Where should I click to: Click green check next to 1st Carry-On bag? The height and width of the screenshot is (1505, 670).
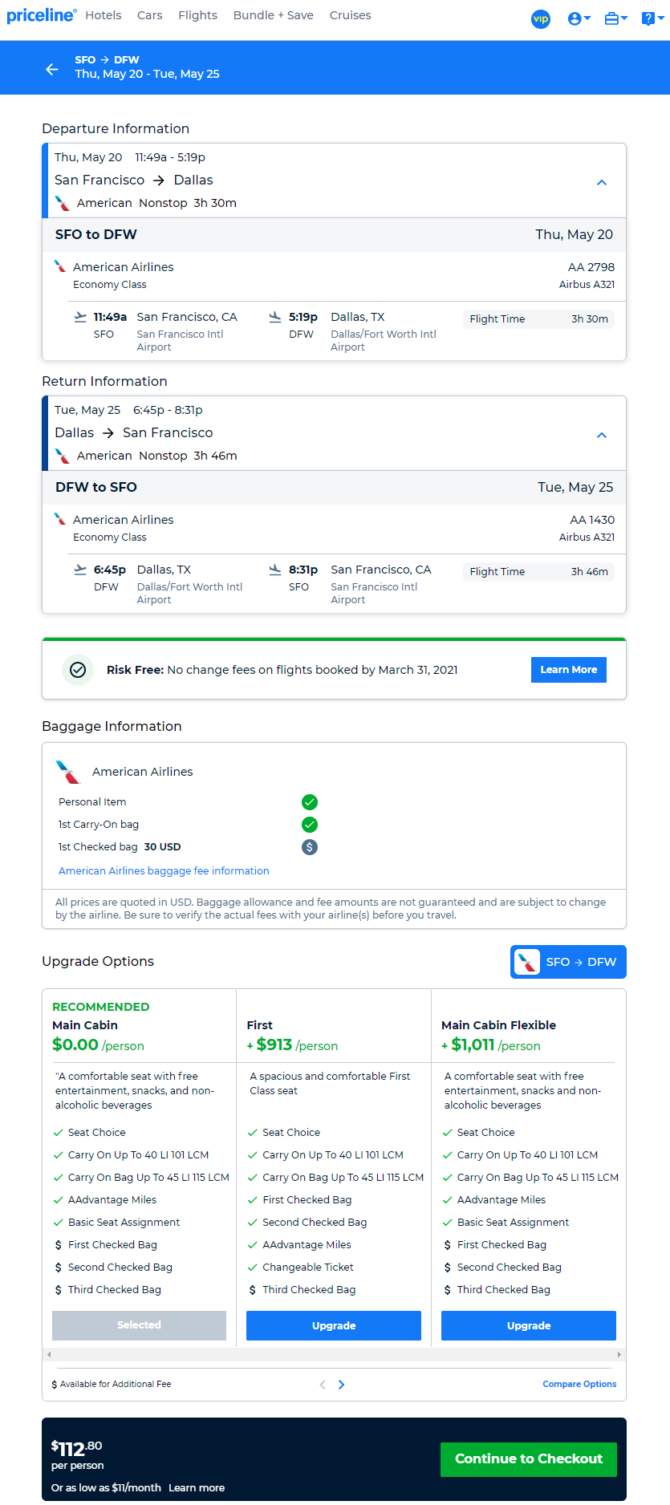(310, 825)
